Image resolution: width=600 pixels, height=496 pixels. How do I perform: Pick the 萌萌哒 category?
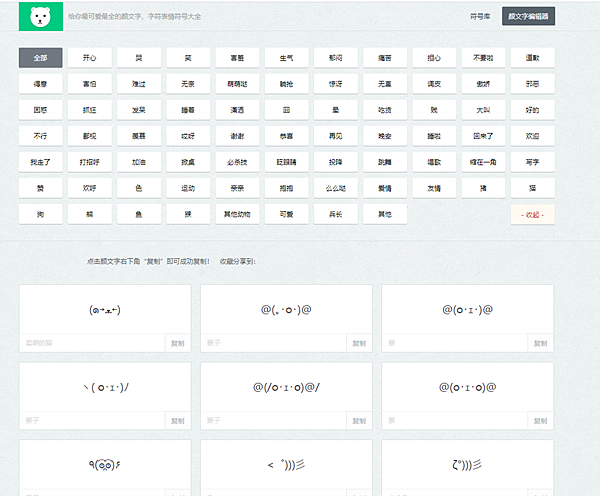(237, 84)
